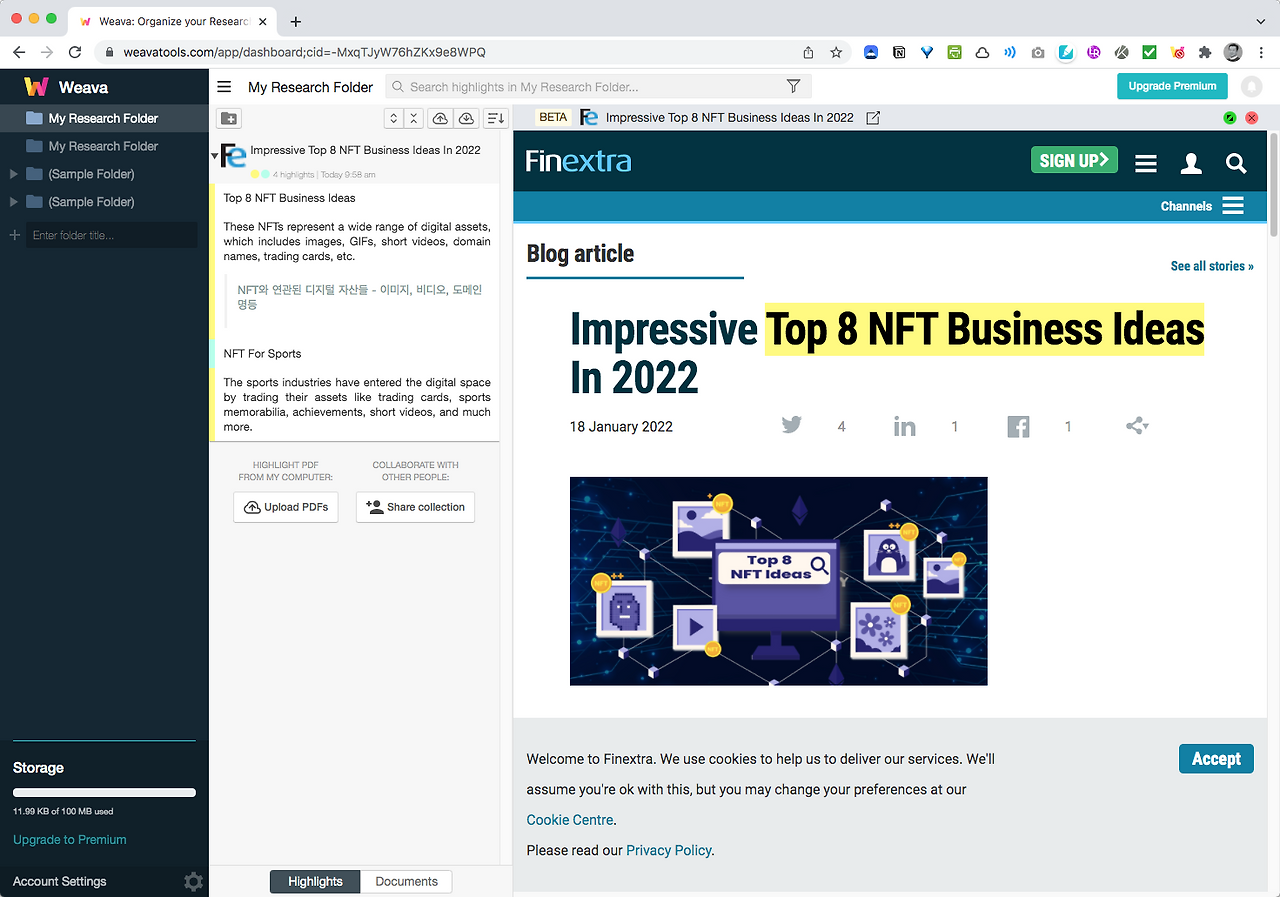Open the article's share options icon
The image size is (1280, 897).
click(1137, 426)
